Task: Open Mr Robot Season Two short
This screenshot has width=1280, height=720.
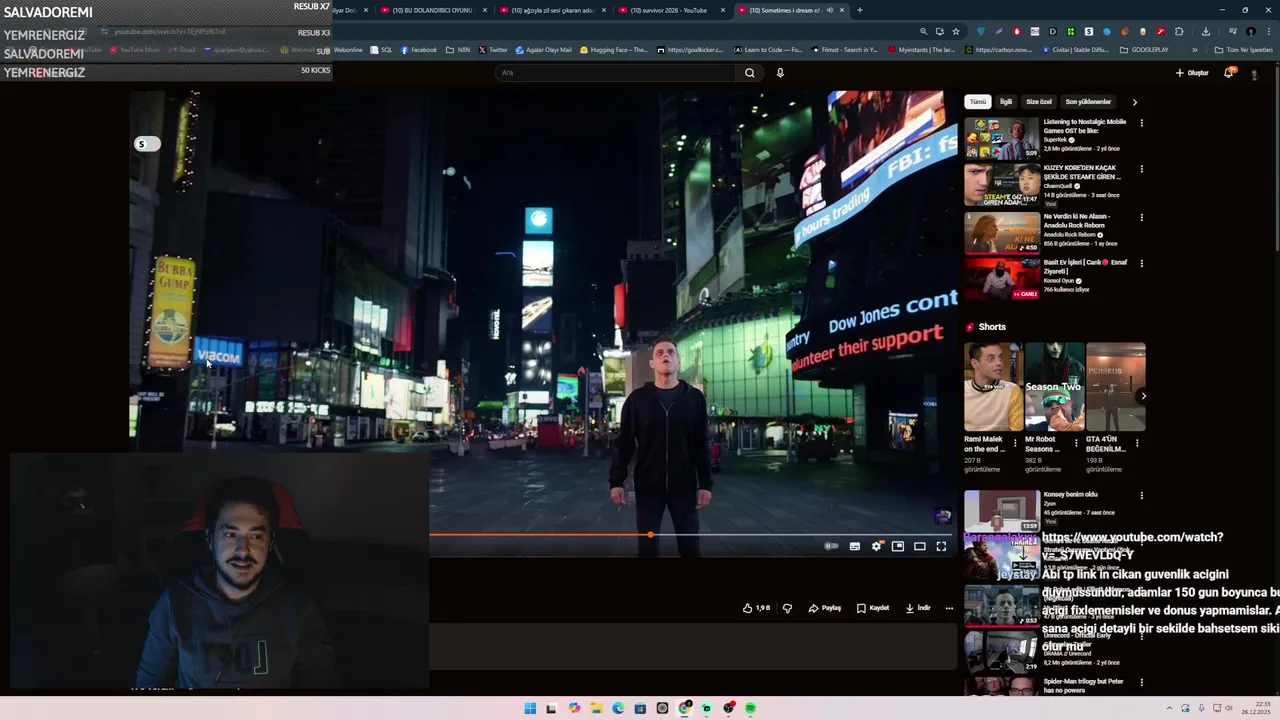Action: [x=1054, y=387]
